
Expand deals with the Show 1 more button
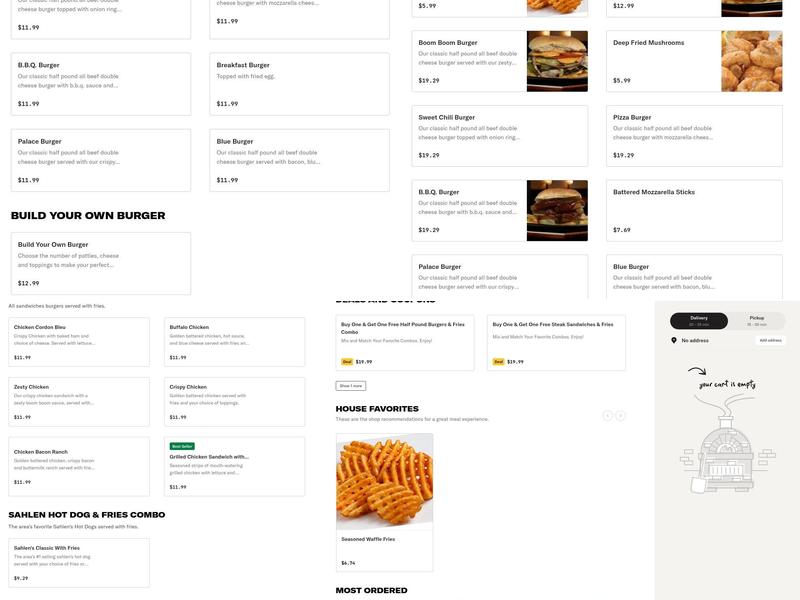point(351,386)
